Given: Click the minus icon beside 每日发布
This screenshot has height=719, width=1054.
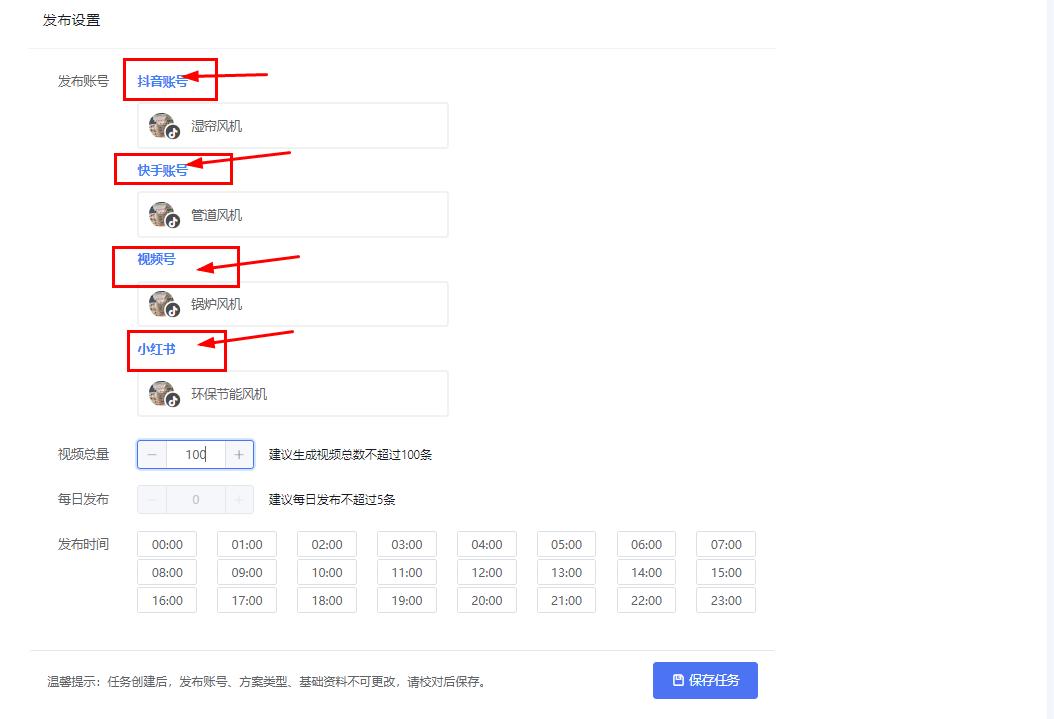Looking at the screenshot, I should pyautogui.click(x=152, y=499).
